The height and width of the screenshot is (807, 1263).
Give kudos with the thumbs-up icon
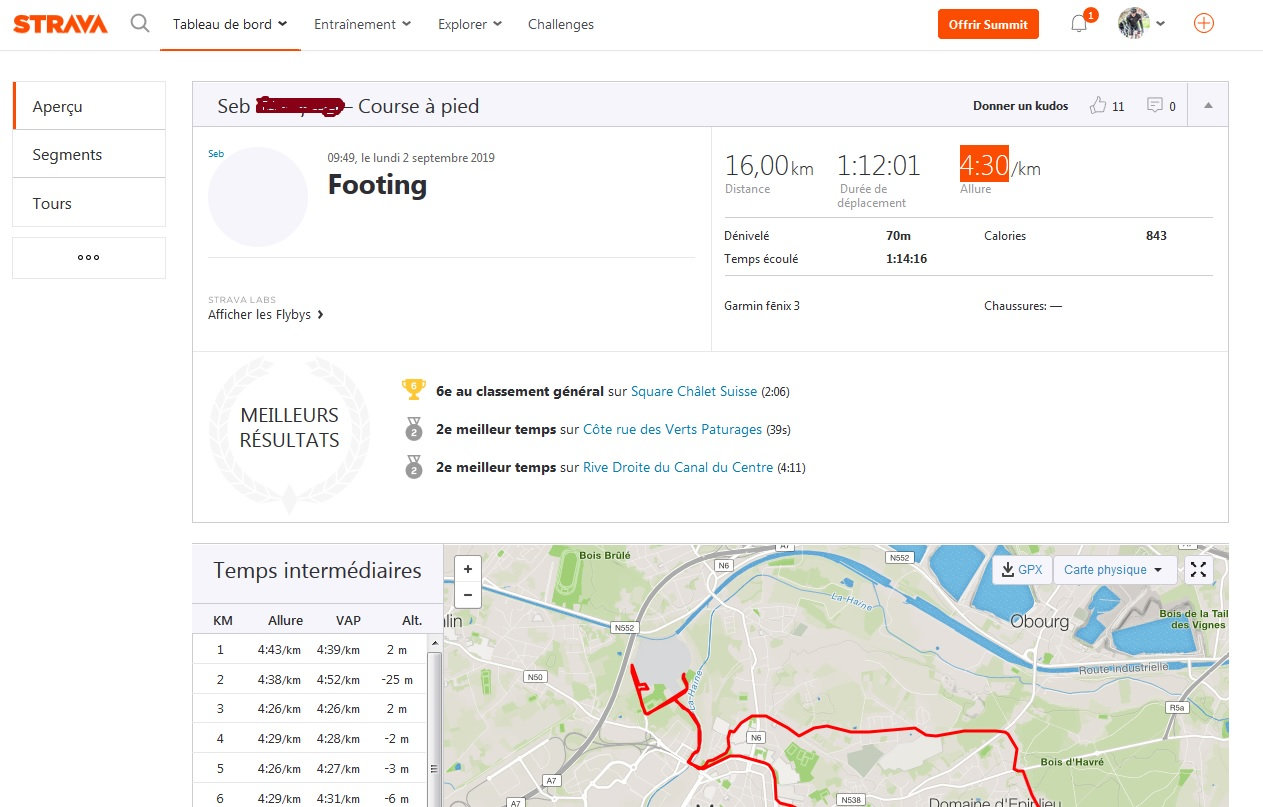[x=1098, y=105]
